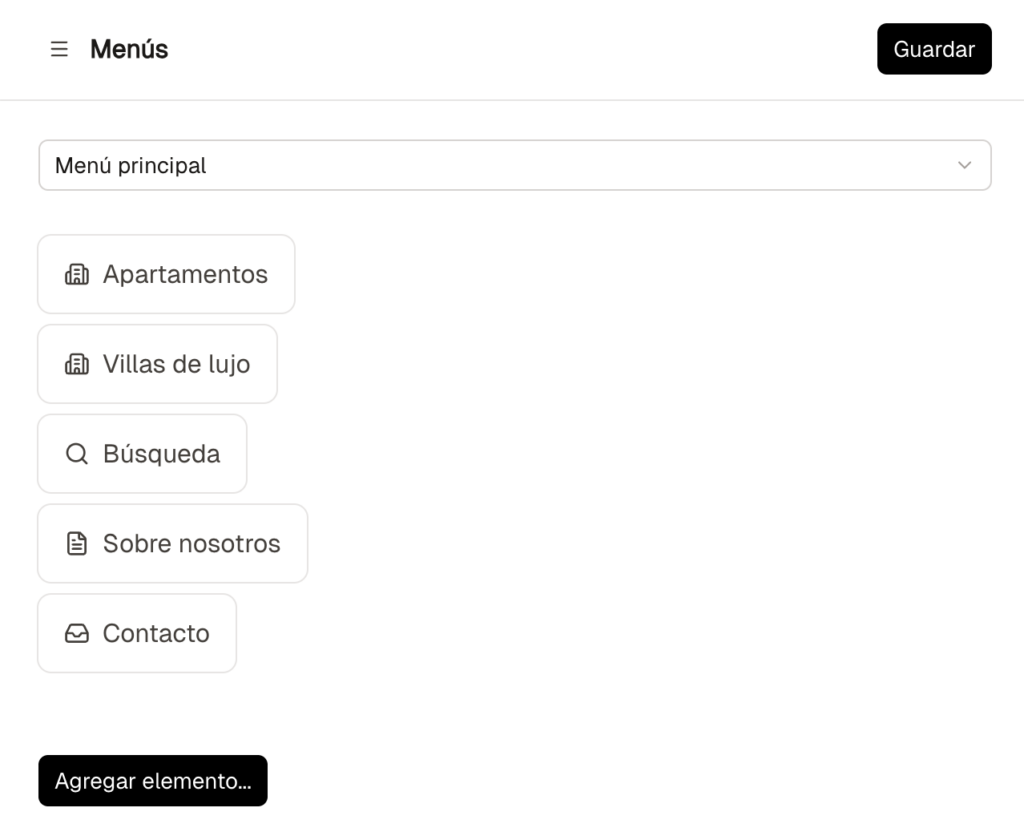Click the building icon beside Apartamentos

point(77,275)
